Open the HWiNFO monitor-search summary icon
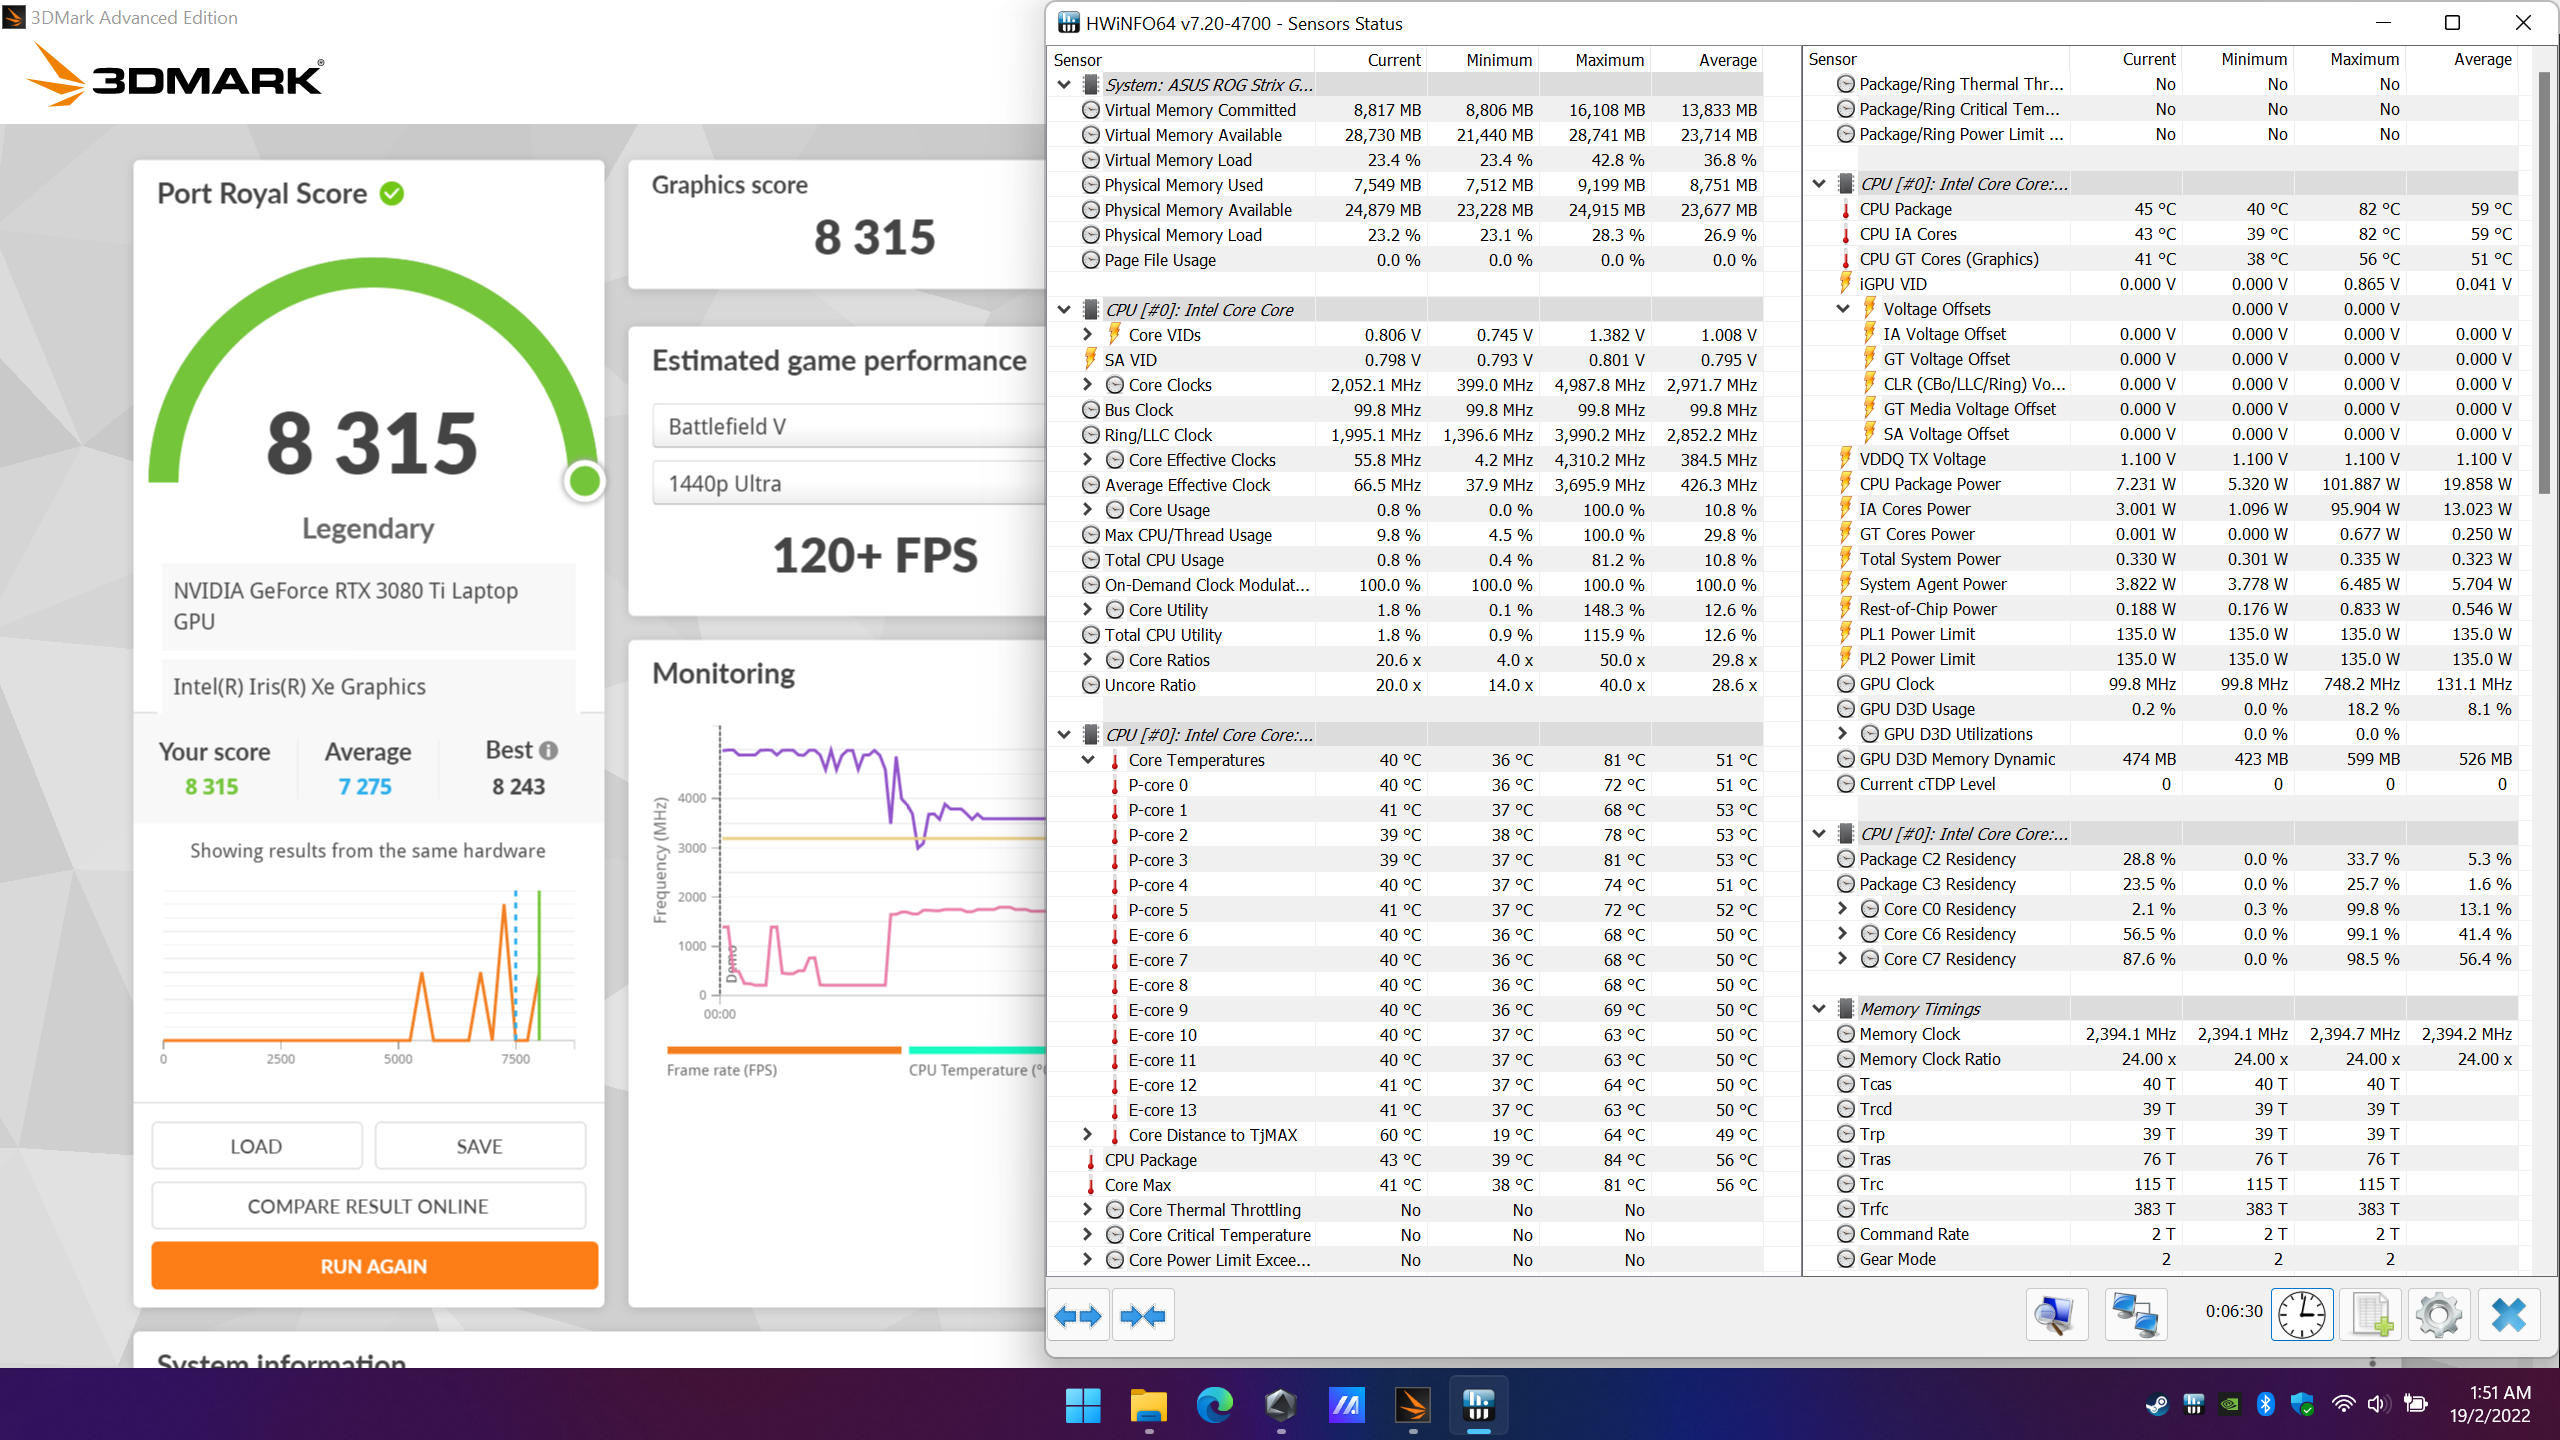 click(2056, 1315)
